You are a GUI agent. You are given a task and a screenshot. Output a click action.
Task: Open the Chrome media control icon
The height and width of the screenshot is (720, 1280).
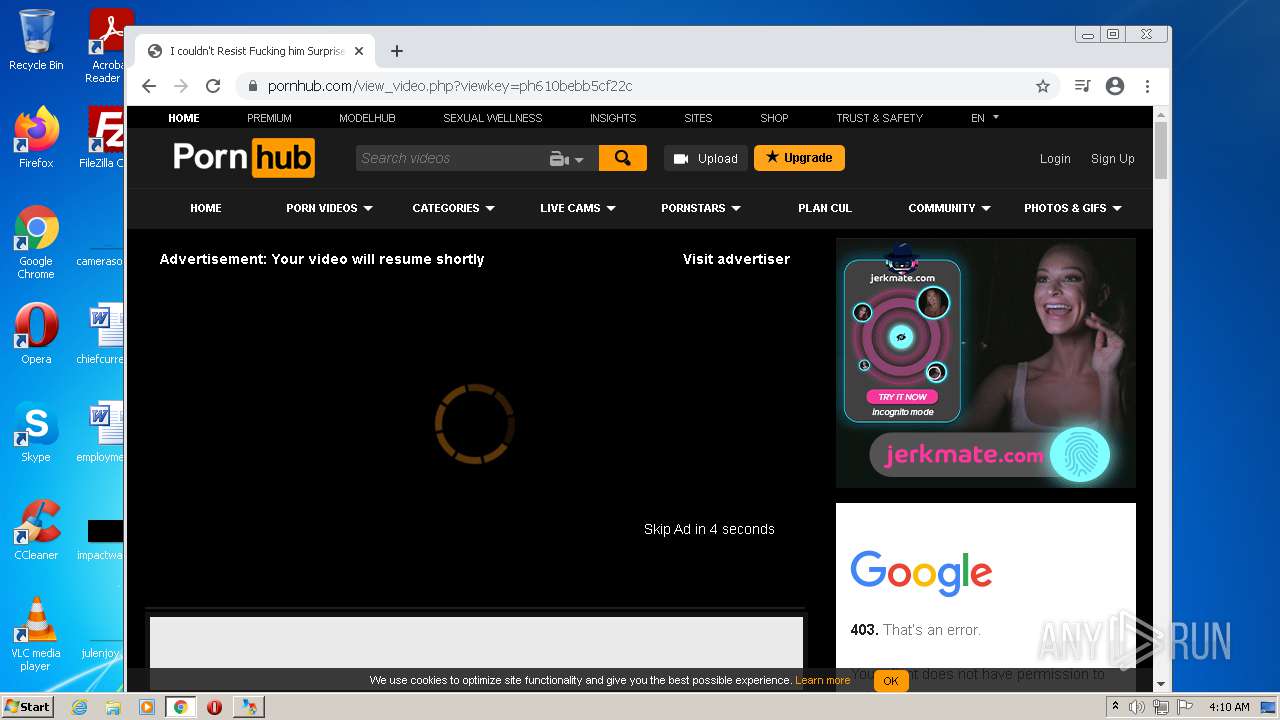pyautogui.click(x=1082, y=86)
